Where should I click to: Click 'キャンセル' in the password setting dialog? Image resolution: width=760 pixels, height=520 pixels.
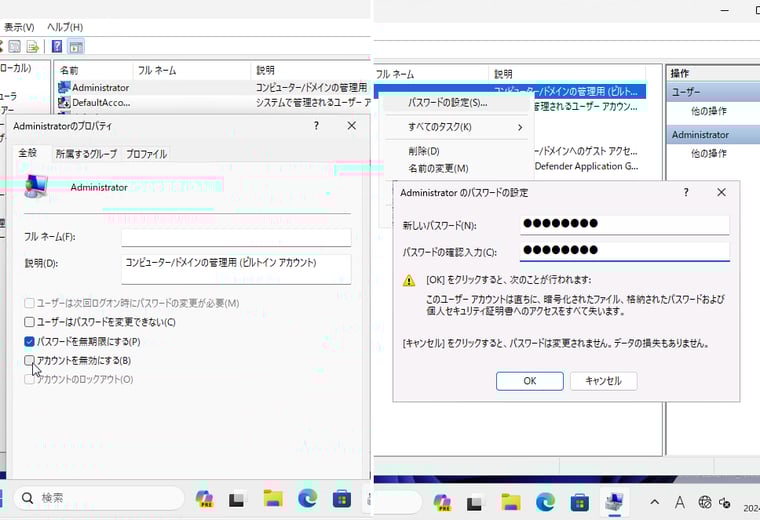tap(603, 381)
